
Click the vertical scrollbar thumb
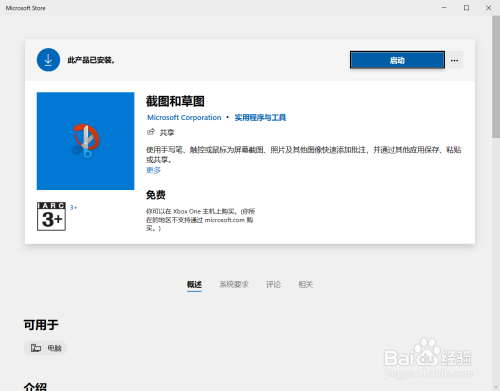pyautogui.click(x=496, y=77)
